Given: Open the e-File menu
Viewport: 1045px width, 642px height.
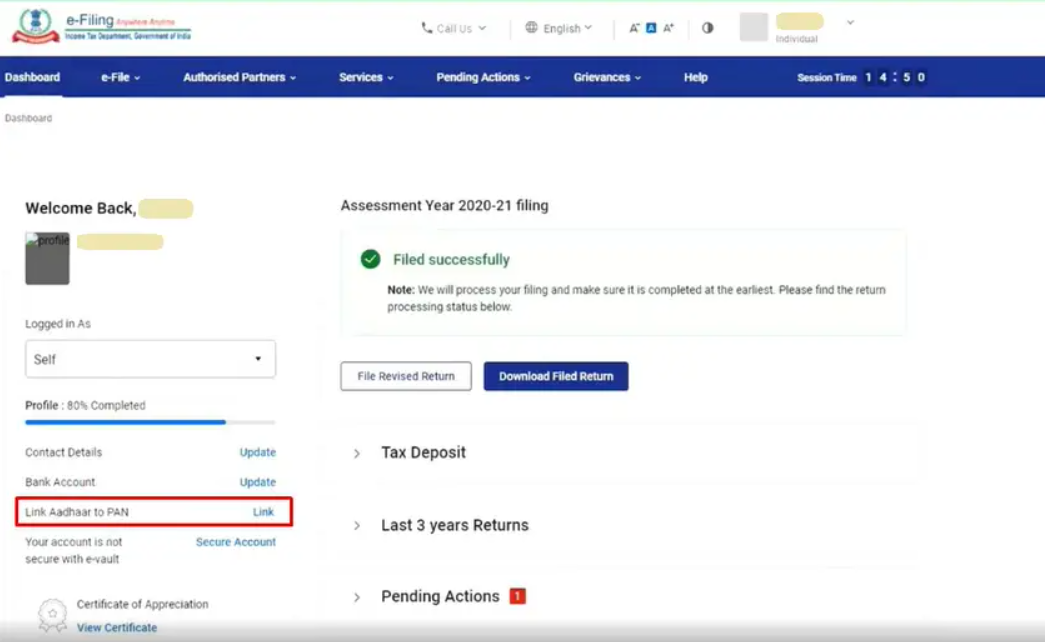Looking at the screenshot, I should click(x=120, y=77).
